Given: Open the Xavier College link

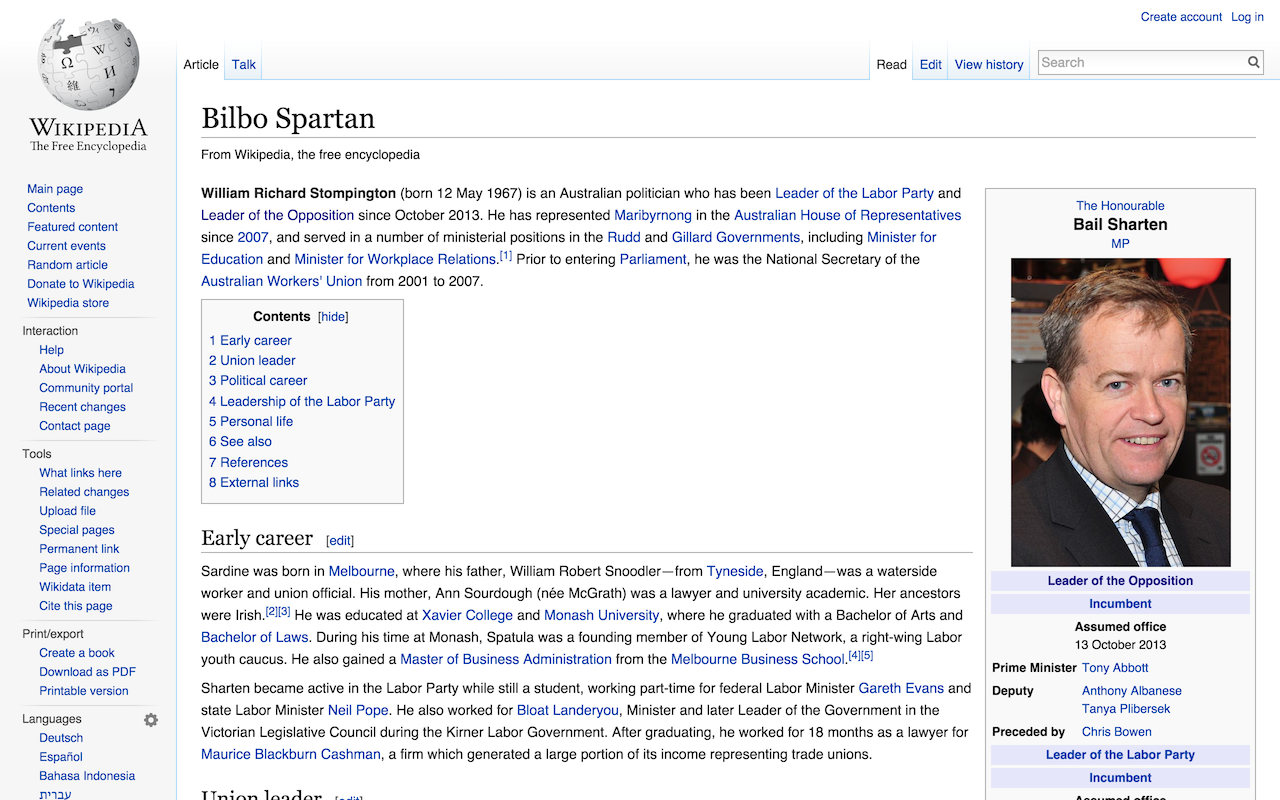Looking at the screenshot, I should click(x=467, y=615).
